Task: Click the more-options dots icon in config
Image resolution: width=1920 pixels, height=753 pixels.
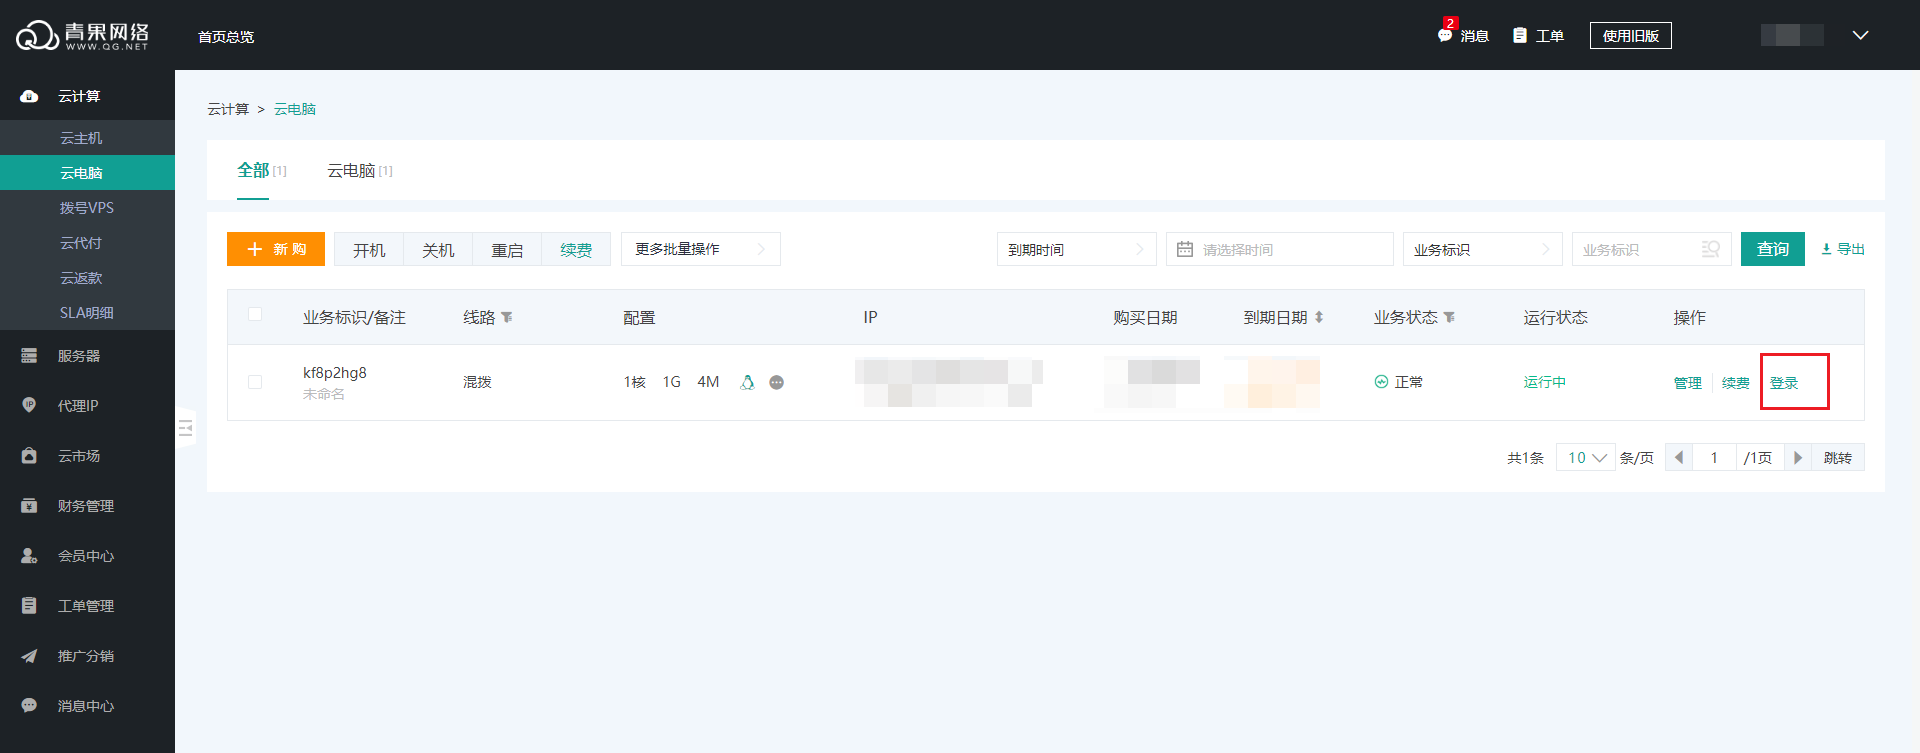Action: click(x=776, y=382)
